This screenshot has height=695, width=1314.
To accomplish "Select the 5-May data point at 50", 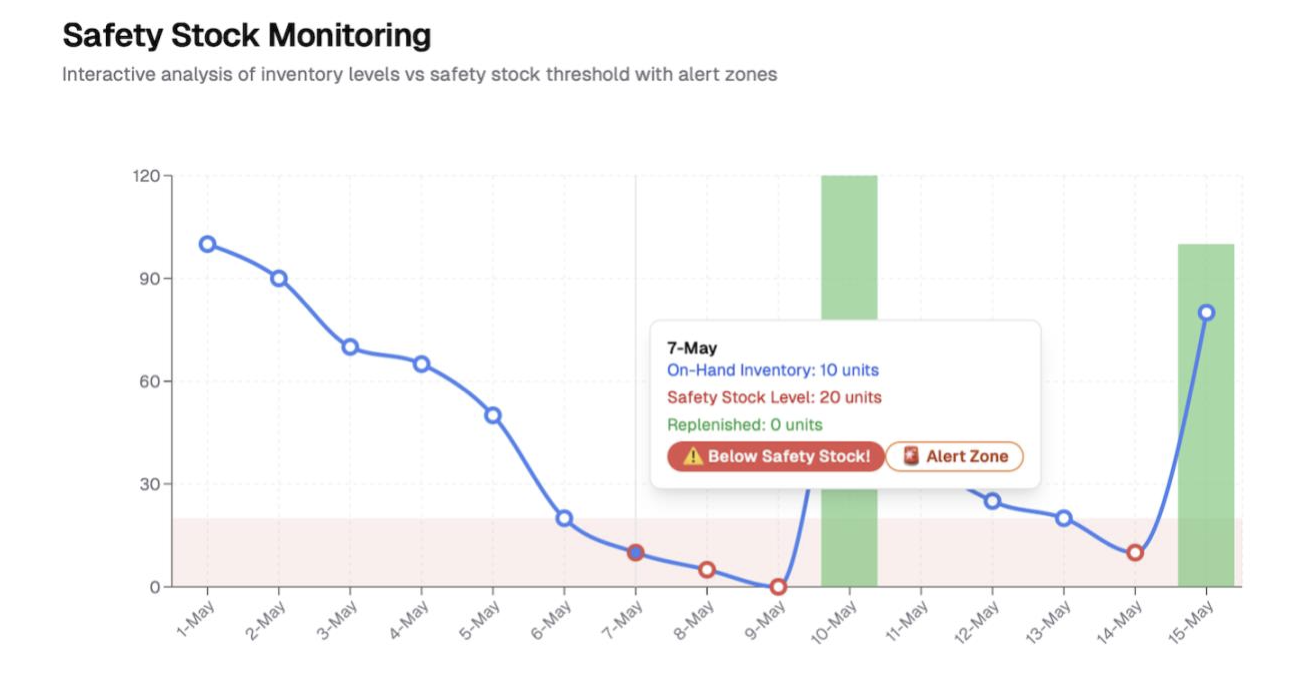I will point(493,415).
